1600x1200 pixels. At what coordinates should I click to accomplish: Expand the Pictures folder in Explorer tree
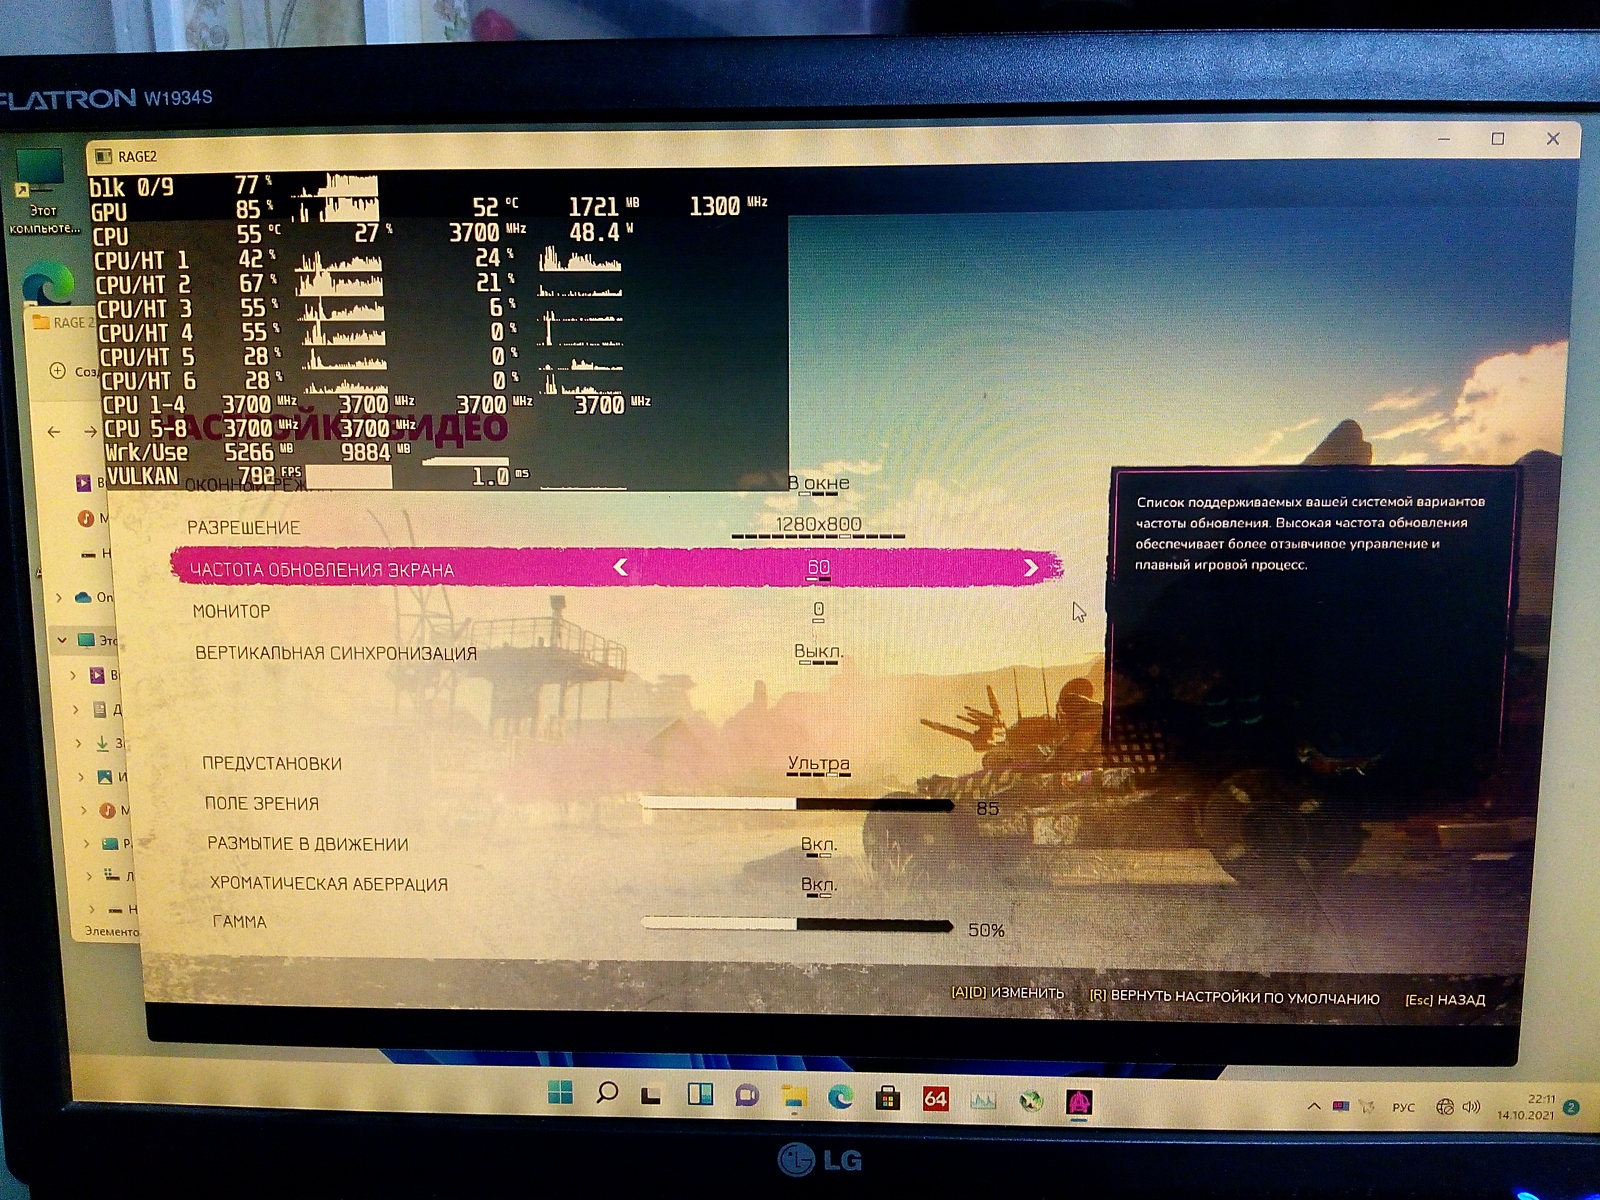(82, 777)
